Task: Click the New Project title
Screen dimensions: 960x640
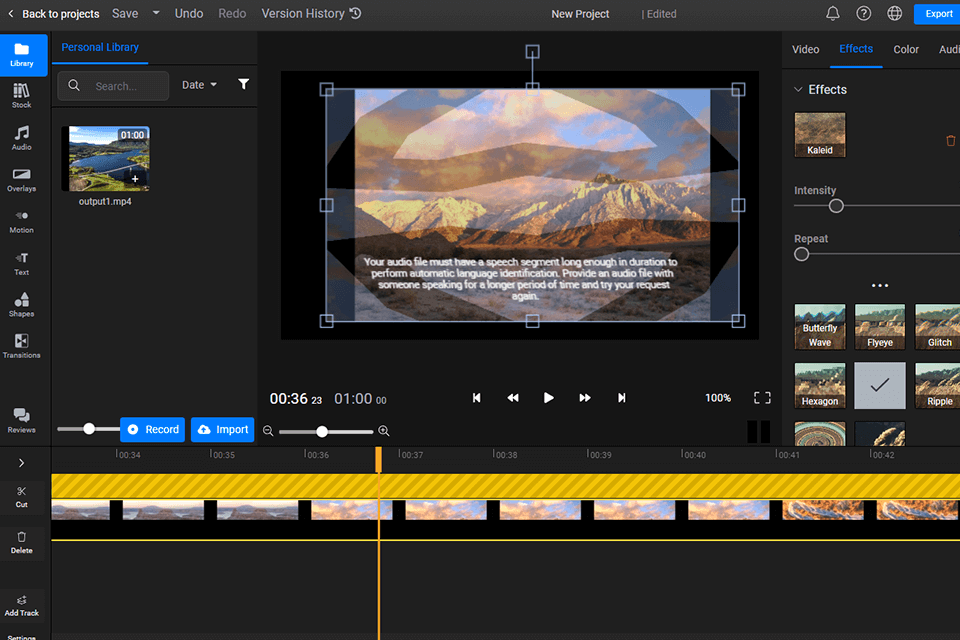Action: [x=580, y=14]
